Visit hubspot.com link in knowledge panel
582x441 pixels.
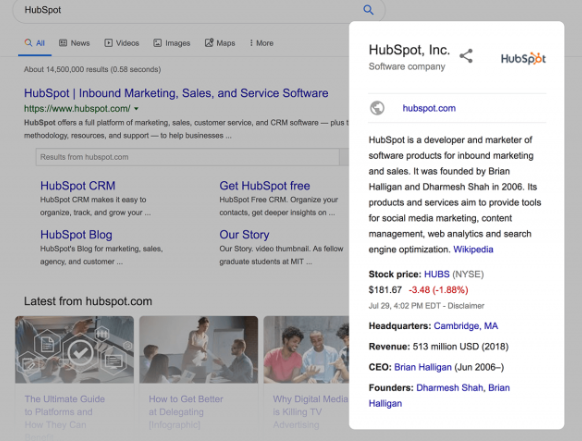429,108
